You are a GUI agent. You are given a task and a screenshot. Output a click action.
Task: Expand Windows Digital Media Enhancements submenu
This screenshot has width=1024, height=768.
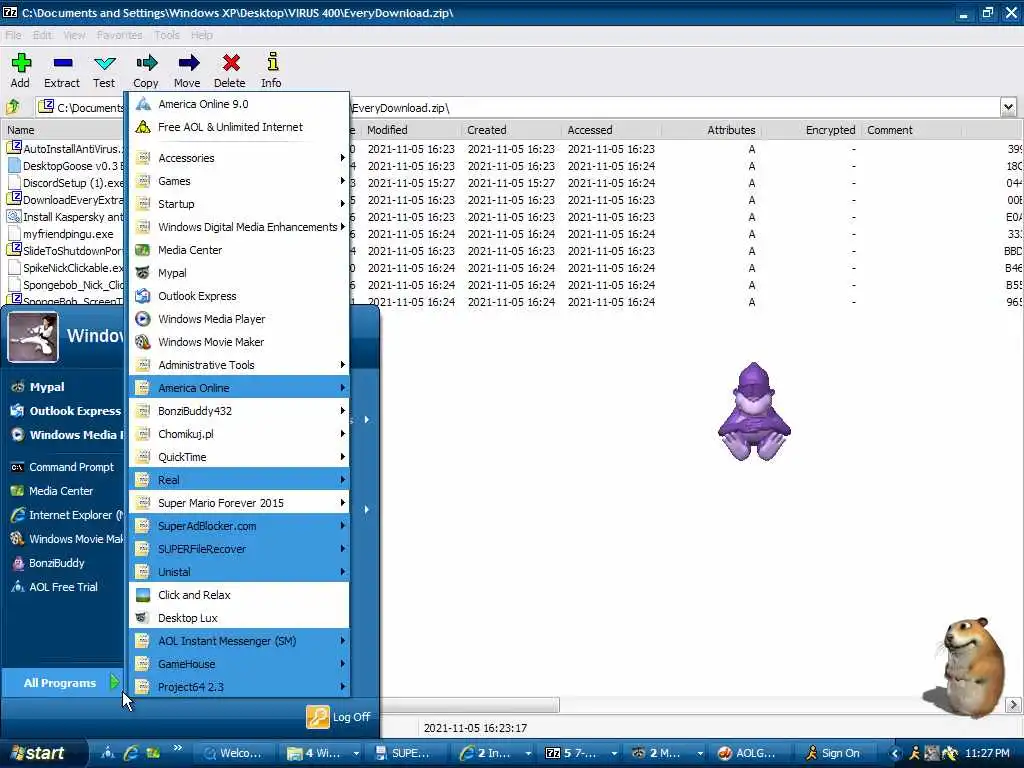[x=240, y=227]
